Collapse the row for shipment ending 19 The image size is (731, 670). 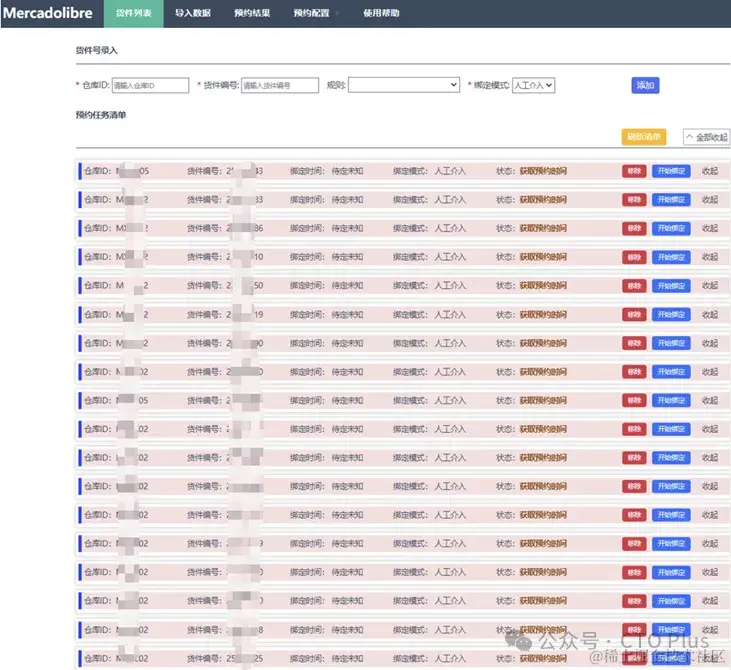pos(710,315)
